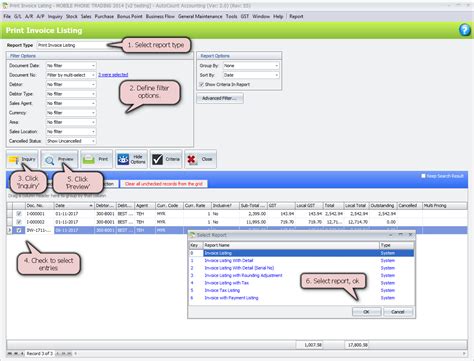
Task: Click the Multi Pricing column header
Action: click(x=445, y=206)
